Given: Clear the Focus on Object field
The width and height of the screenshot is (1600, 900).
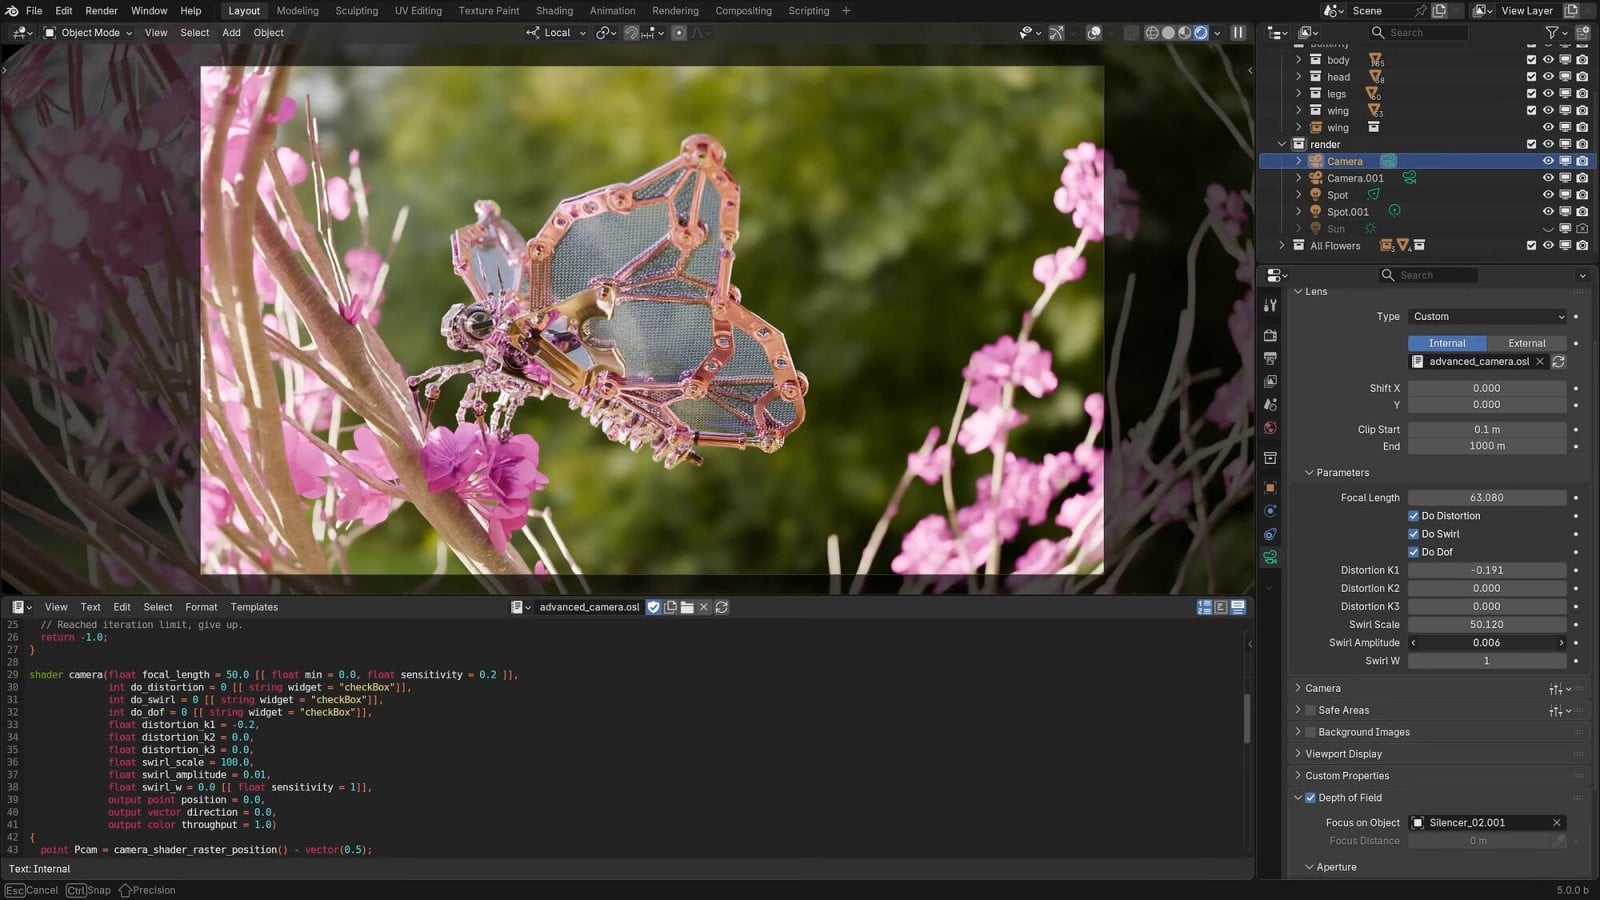Looking at the screenshot, I should (x=1556, y=823).
